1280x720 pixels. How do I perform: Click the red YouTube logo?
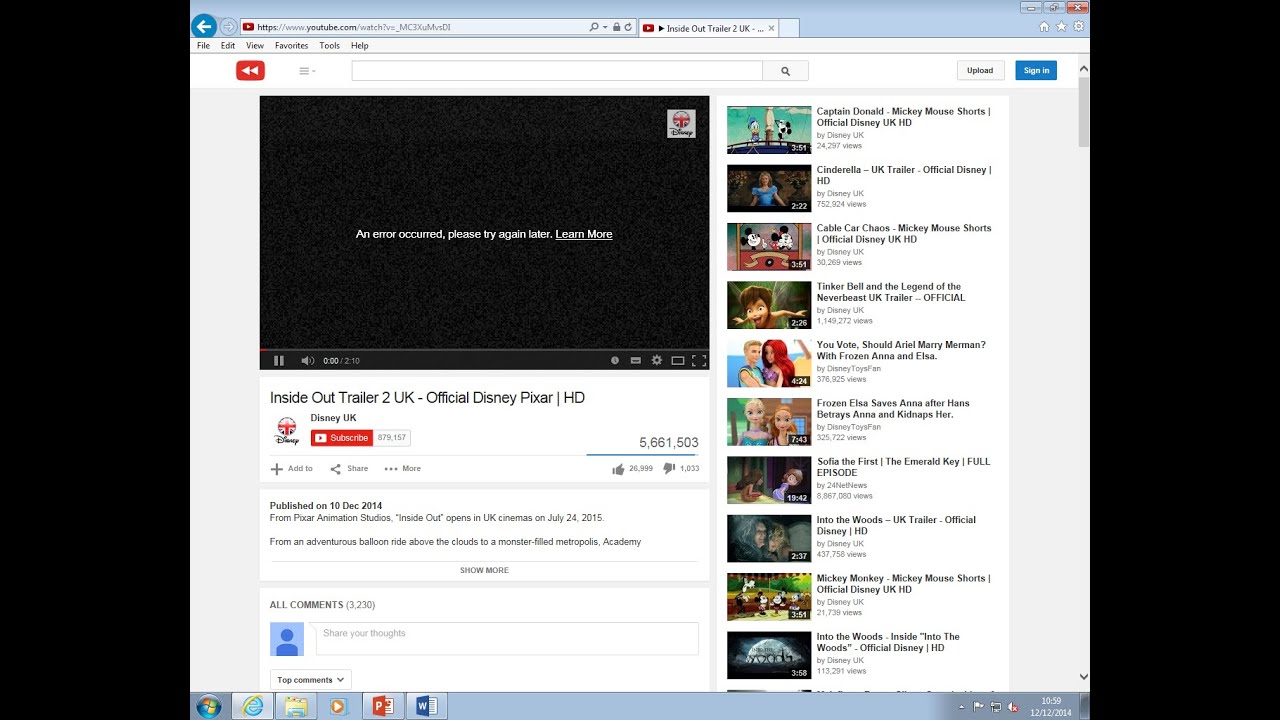coord(250,70)
